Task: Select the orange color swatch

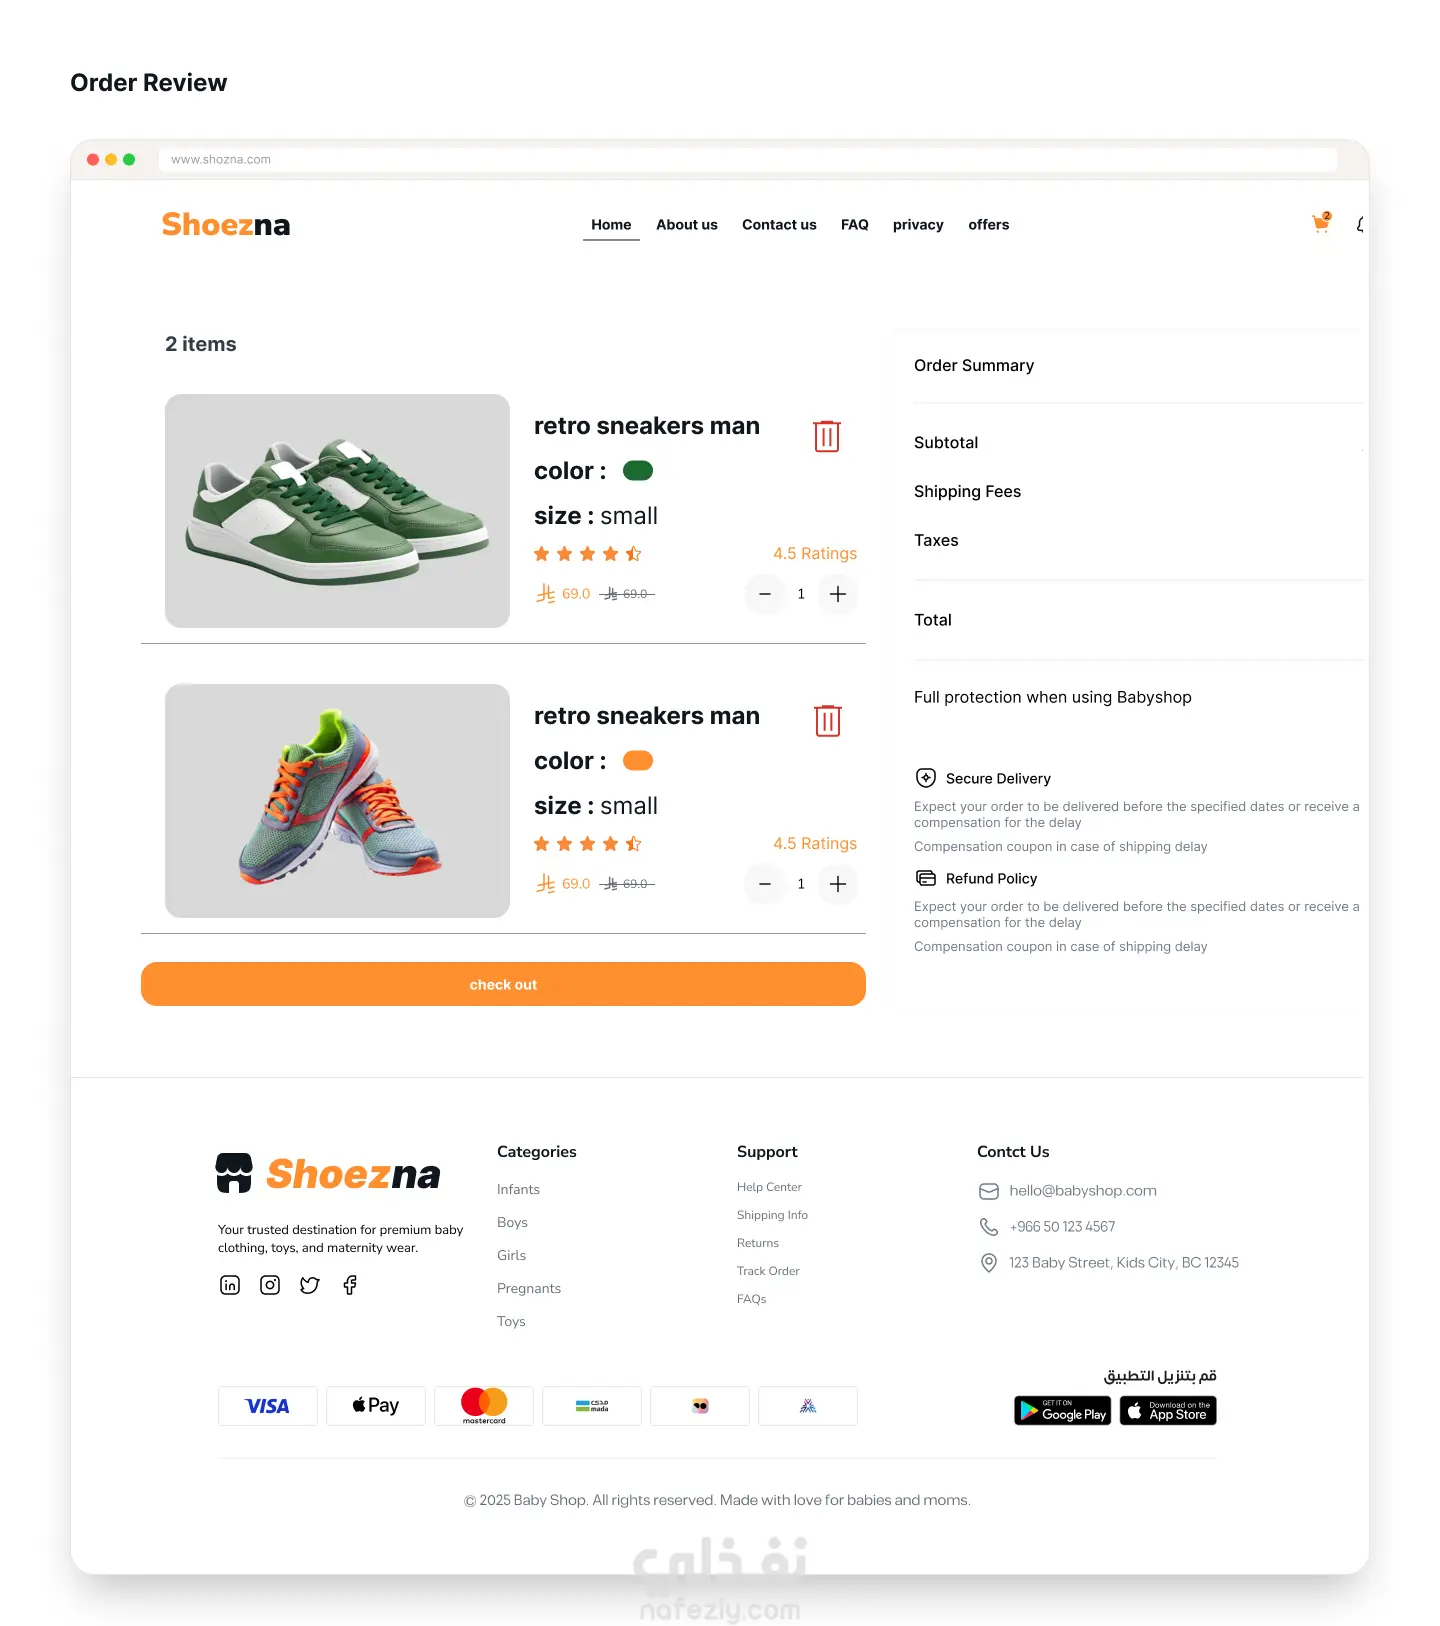Action: pyautogui.click(x=638, y=760)
